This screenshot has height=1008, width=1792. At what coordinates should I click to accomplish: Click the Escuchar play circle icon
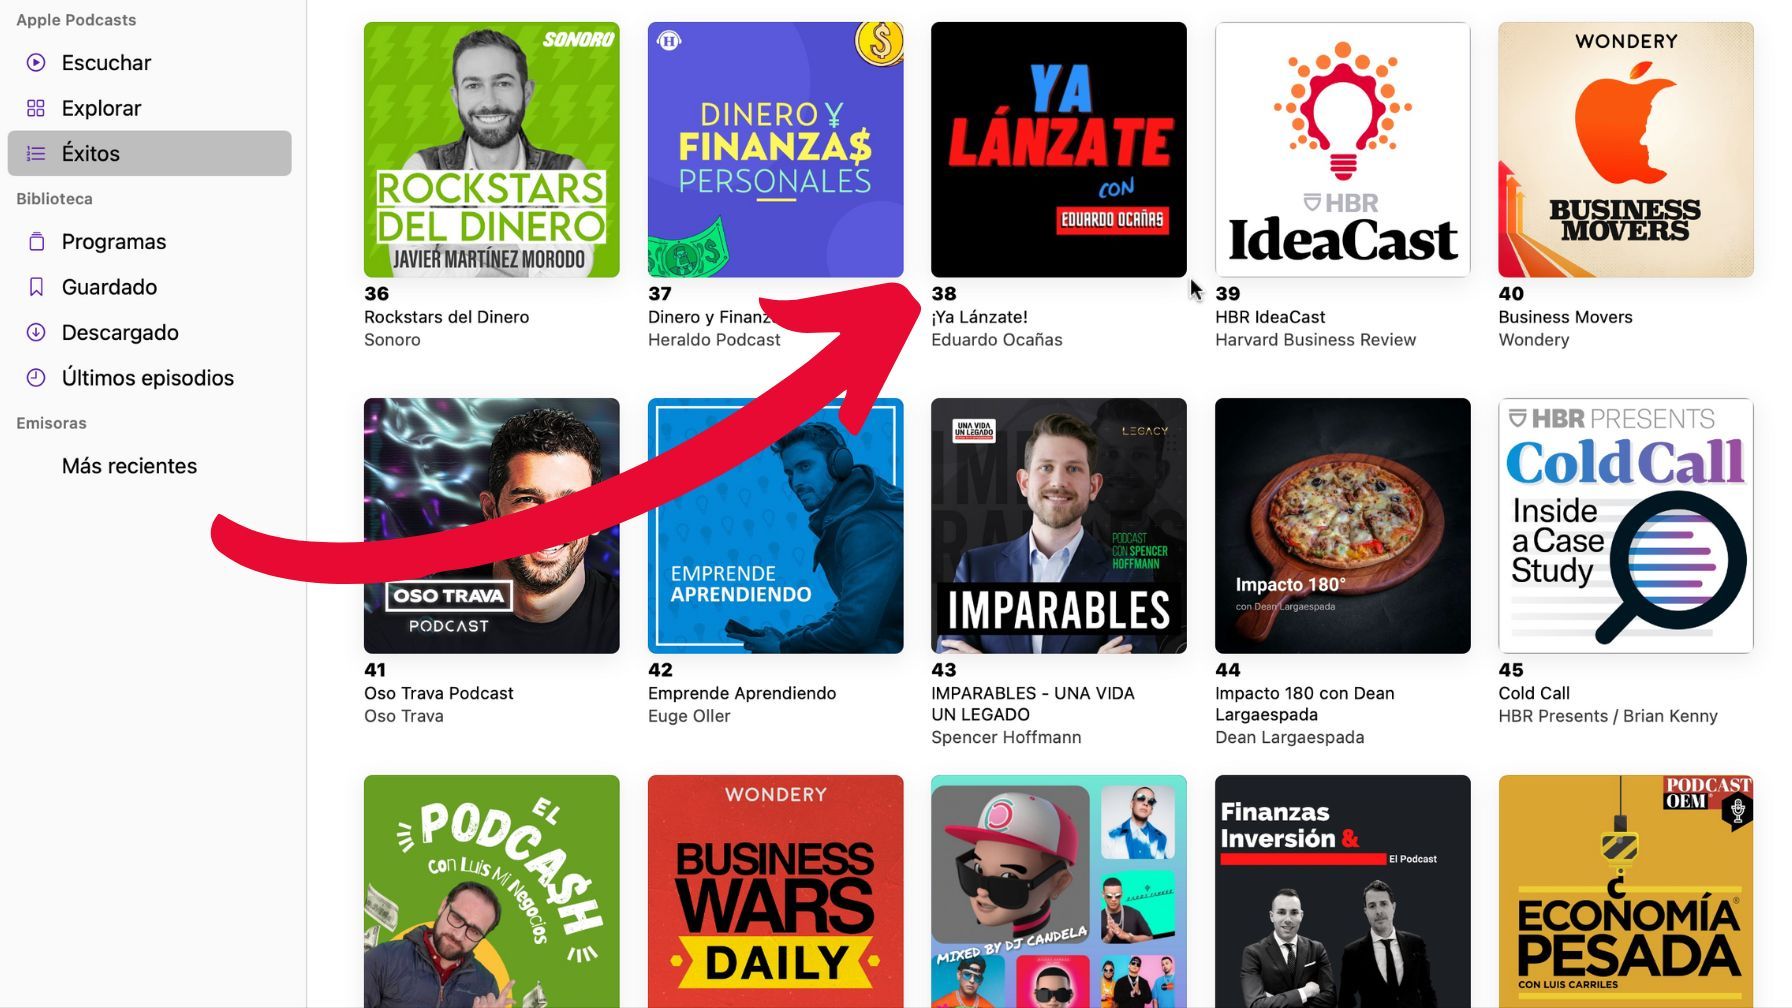tap(36, 62)
